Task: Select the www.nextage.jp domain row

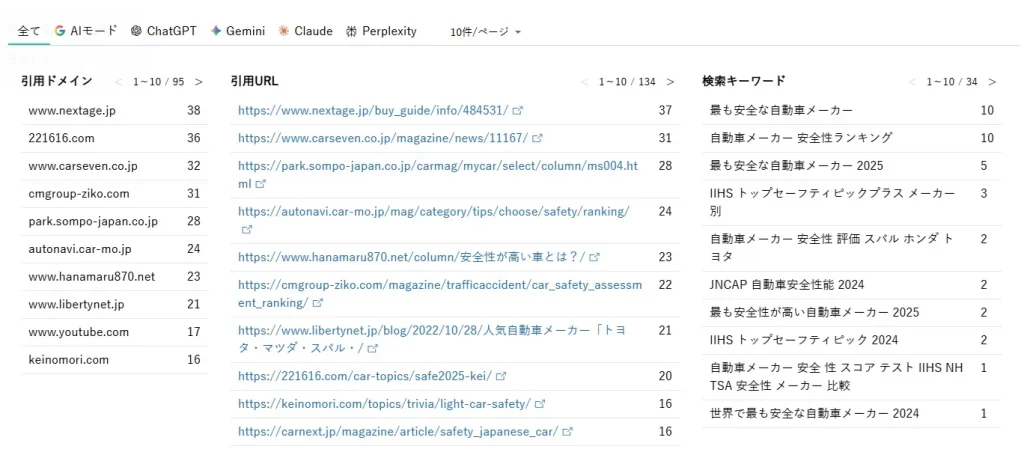Action: pos(114,111)
